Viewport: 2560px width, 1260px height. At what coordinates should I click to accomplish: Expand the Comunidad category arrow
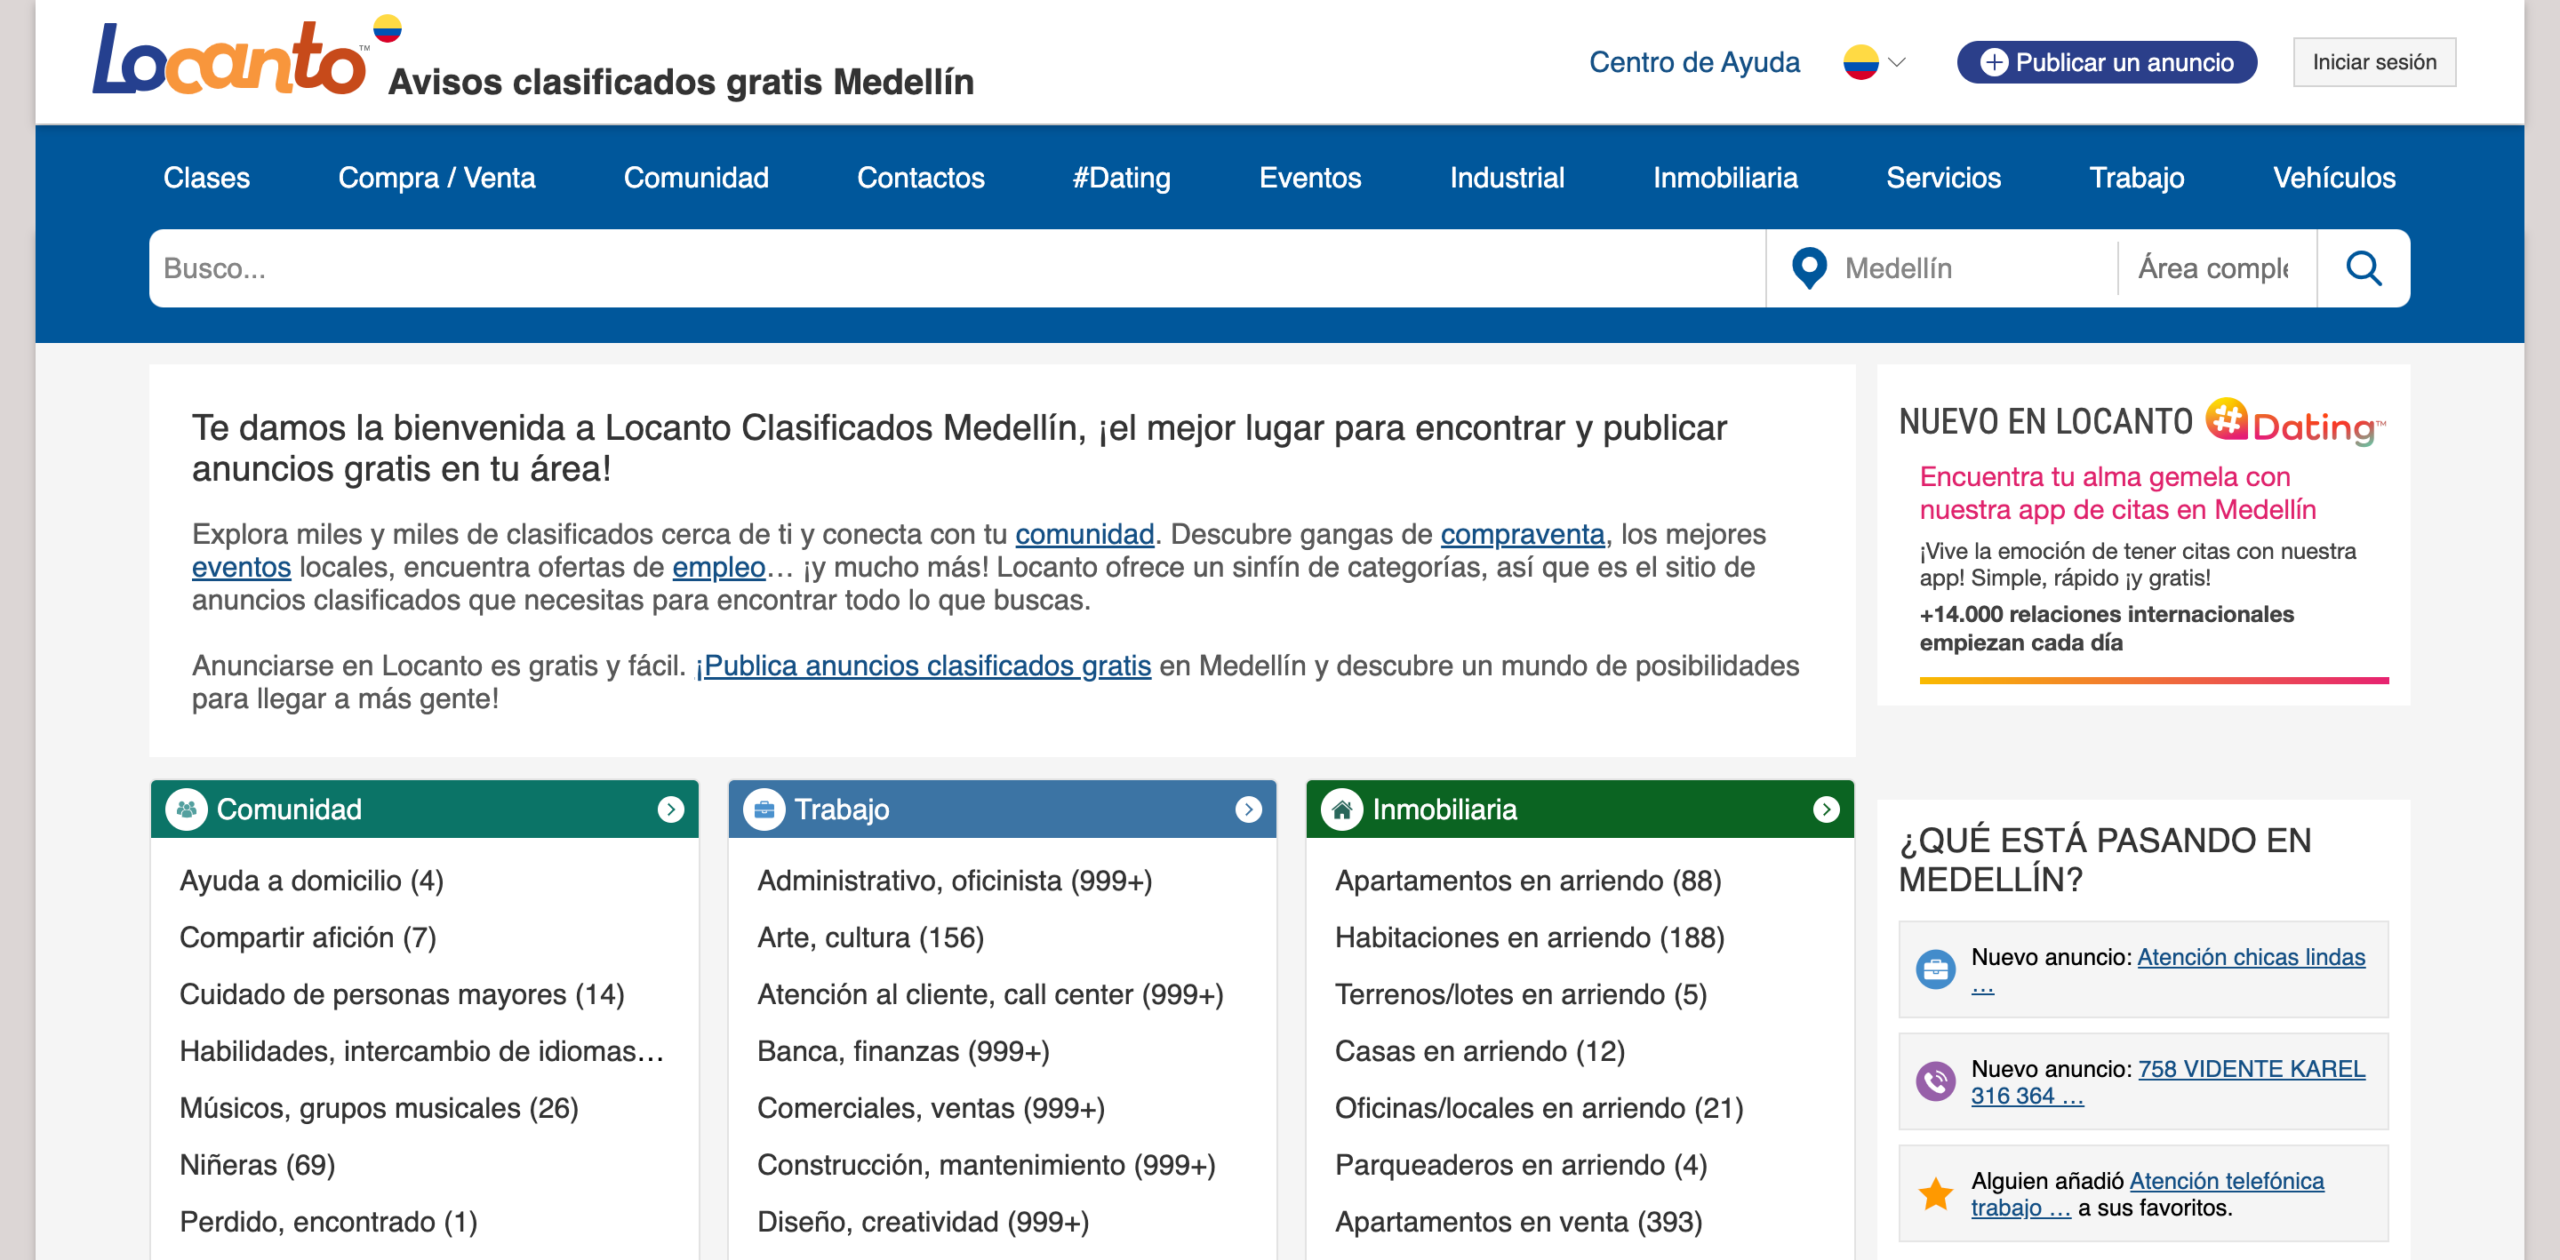click(671, 809)
